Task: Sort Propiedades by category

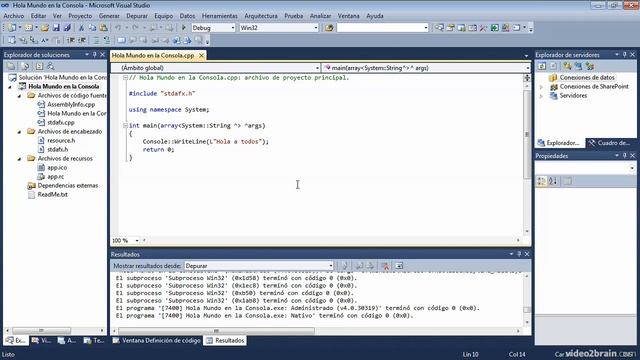Action: tap(542, 181)
